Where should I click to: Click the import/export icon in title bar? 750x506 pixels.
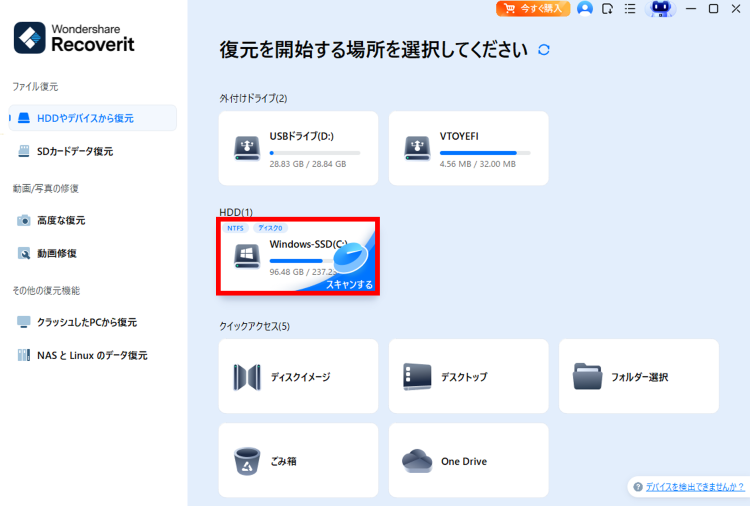(x=607, y=9)
